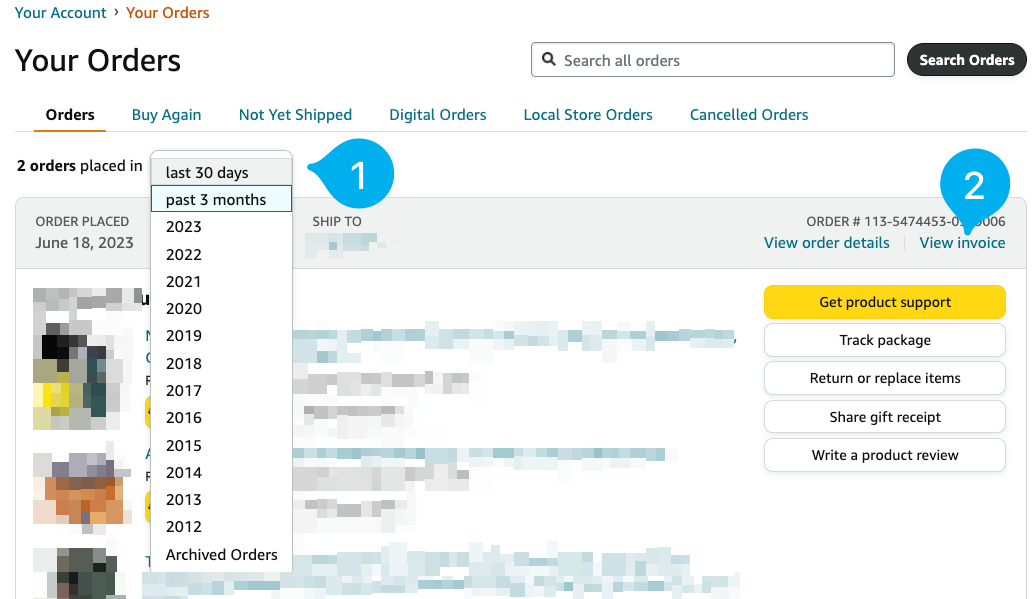This screenshot has height=599, width=1035.
Task: Choose last 30 days in dropdown
Action: coord(221,172)
